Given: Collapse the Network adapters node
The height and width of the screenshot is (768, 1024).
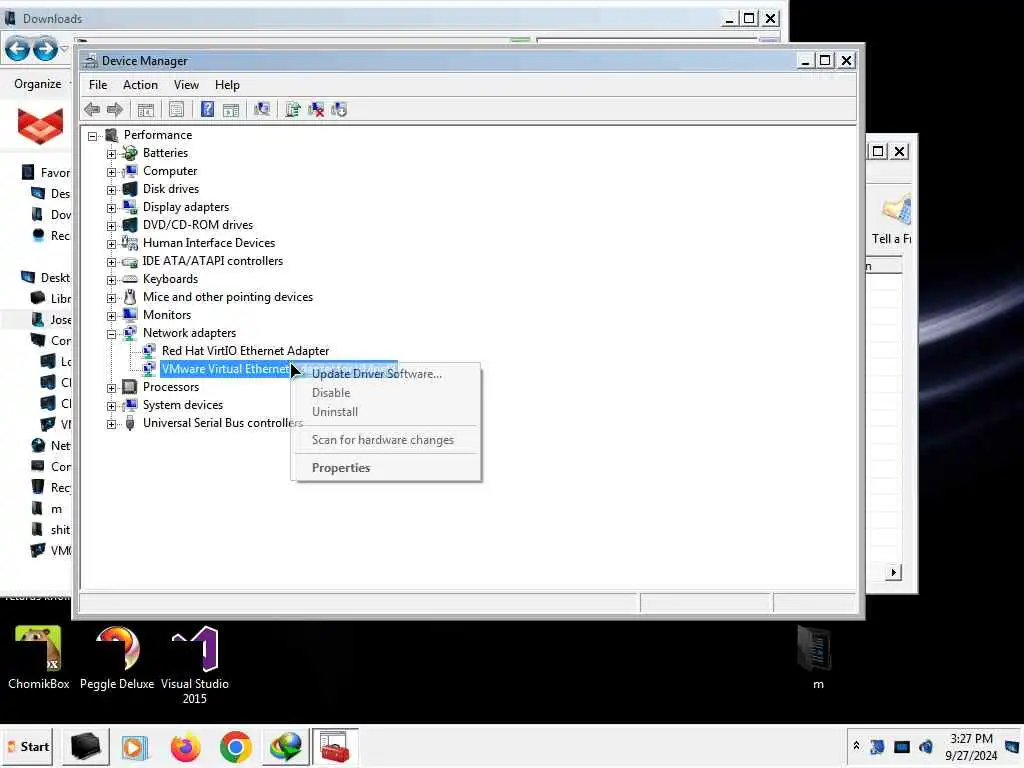Looking at the screenshot, I should [x=112, y=334].
